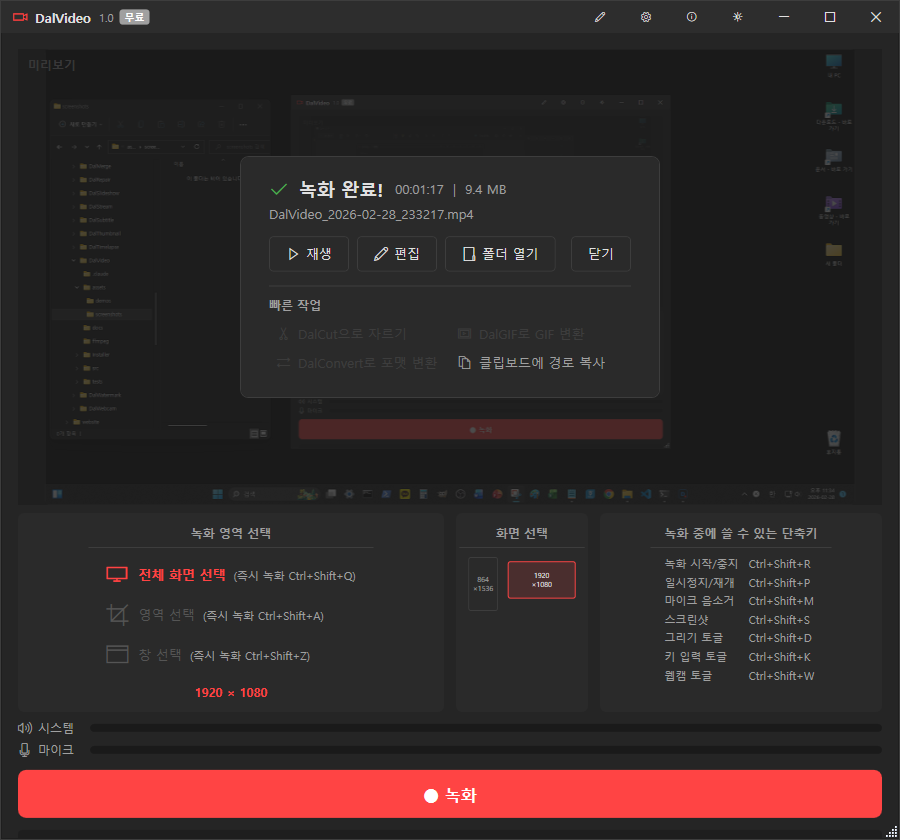This screenshot has height=840, width=900.
Task: Play the recording with 재생 button
Action: 308,254
